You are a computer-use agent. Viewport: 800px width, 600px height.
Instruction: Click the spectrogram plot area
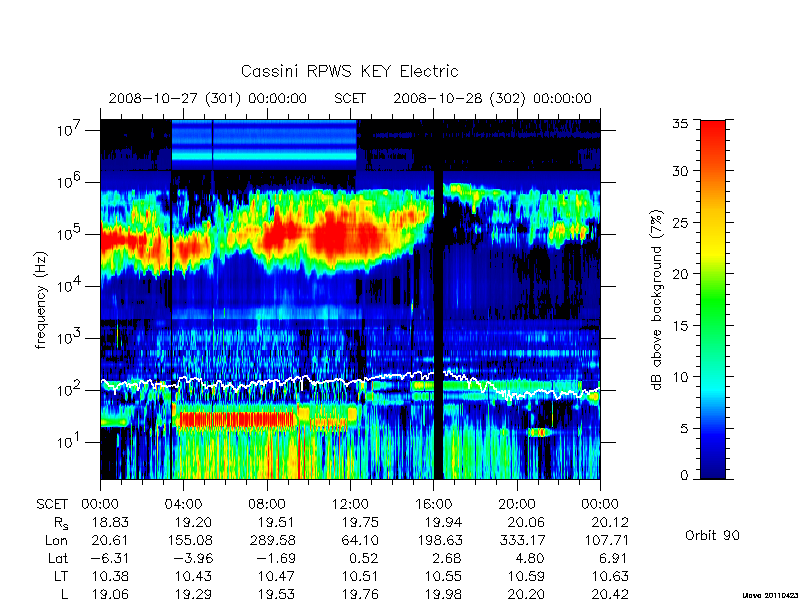pyautogui.click(x=350, y=299)
